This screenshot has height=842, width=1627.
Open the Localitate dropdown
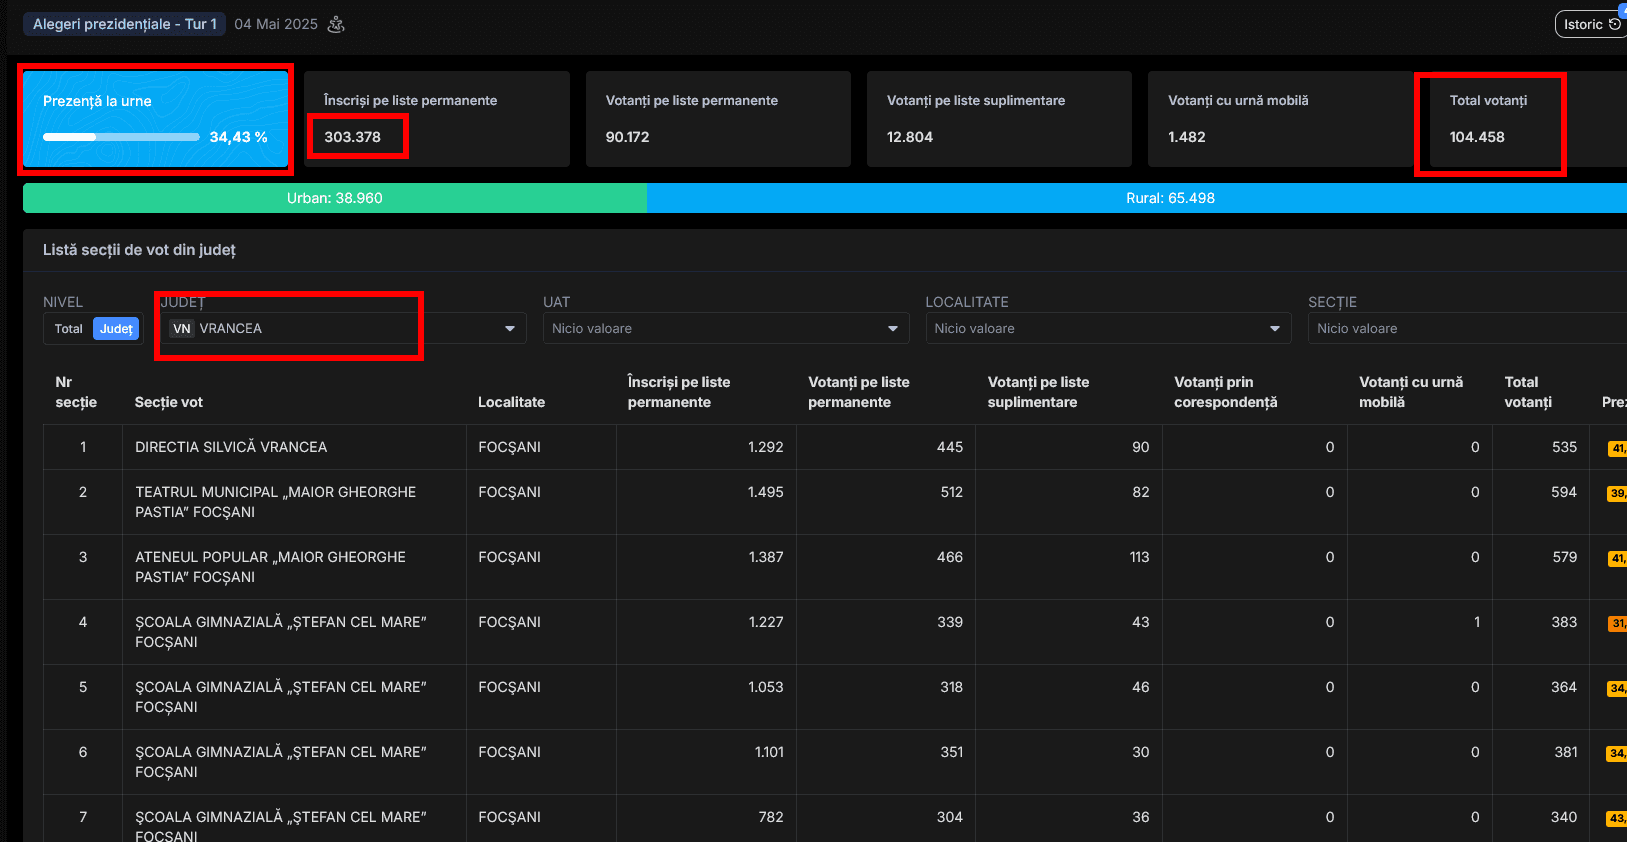[x=1274, y=329]
